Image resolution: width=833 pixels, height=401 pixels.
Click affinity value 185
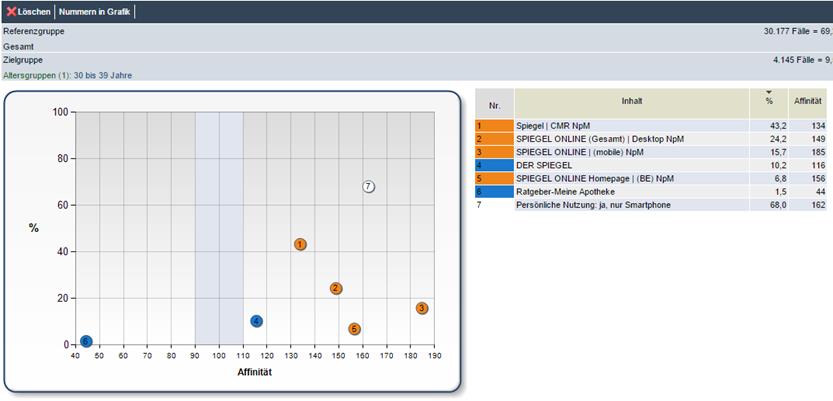[819, 152]
